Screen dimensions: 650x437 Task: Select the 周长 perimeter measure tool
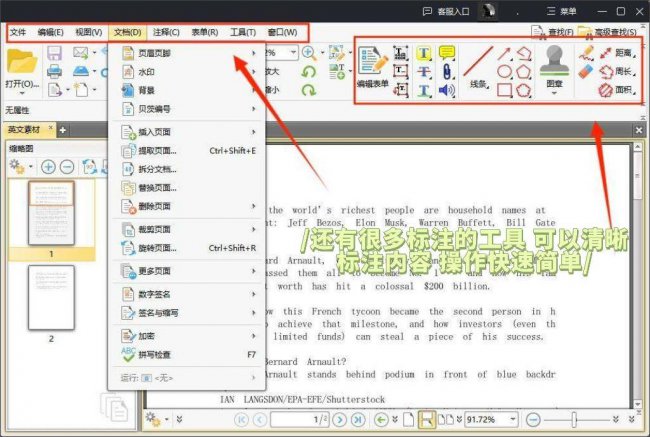coord(617,71)
